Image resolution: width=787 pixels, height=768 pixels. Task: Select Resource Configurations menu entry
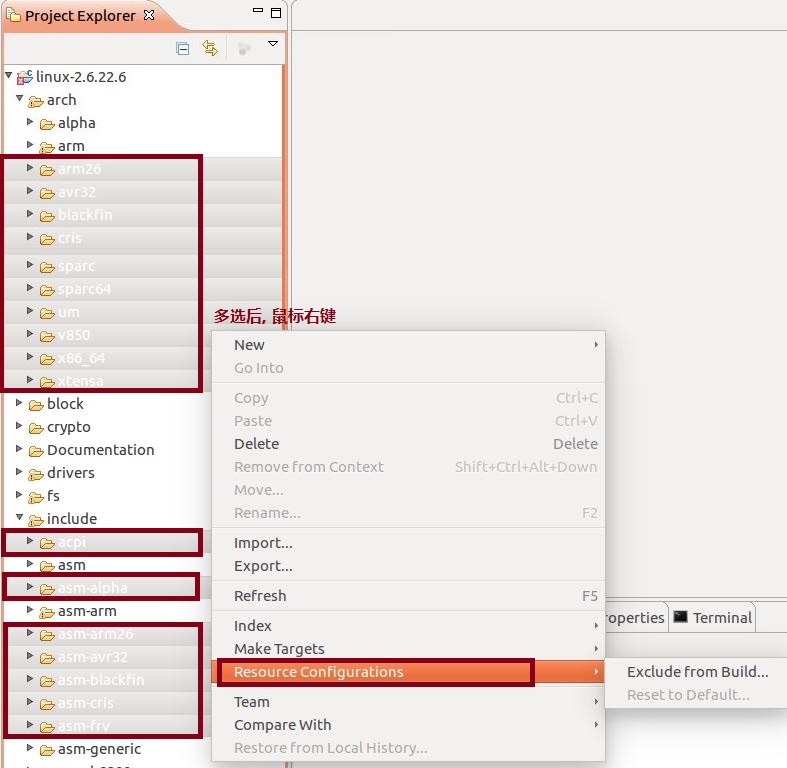coord(318,672)
